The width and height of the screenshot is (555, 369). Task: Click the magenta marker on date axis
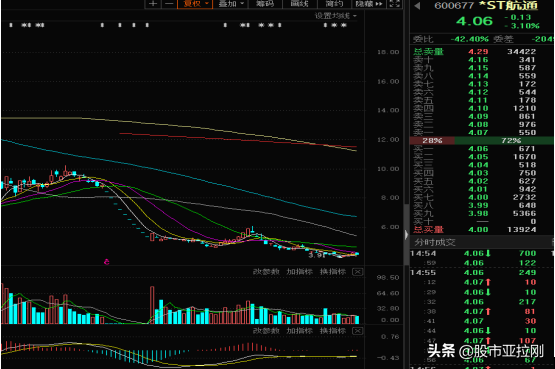pyautogui.click(x=107, y=262)
